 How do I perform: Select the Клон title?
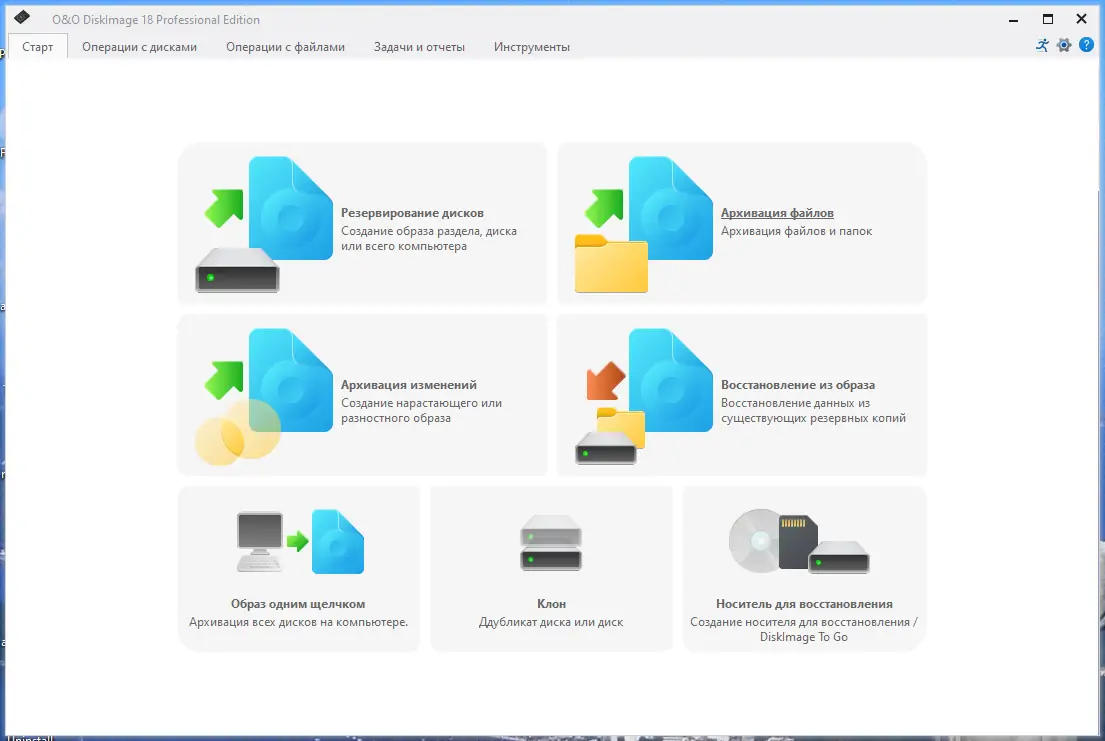(x=551, y=604)
